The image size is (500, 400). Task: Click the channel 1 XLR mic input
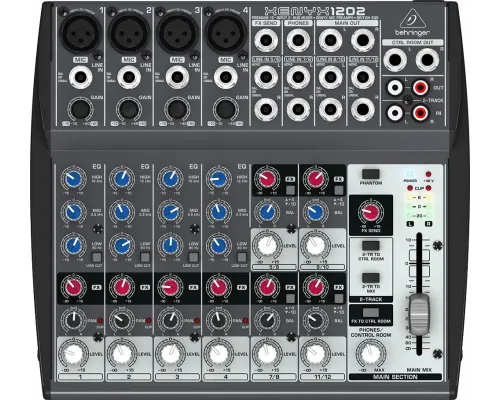click(x=80, y=33)
